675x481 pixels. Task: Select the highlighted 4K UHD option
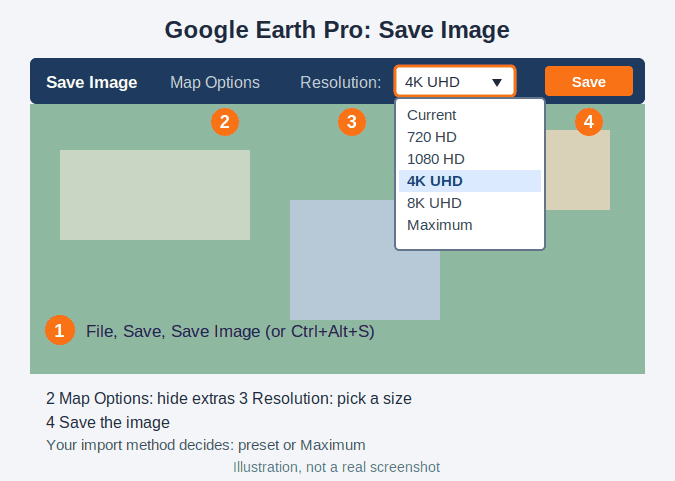[x=470, y=181]
